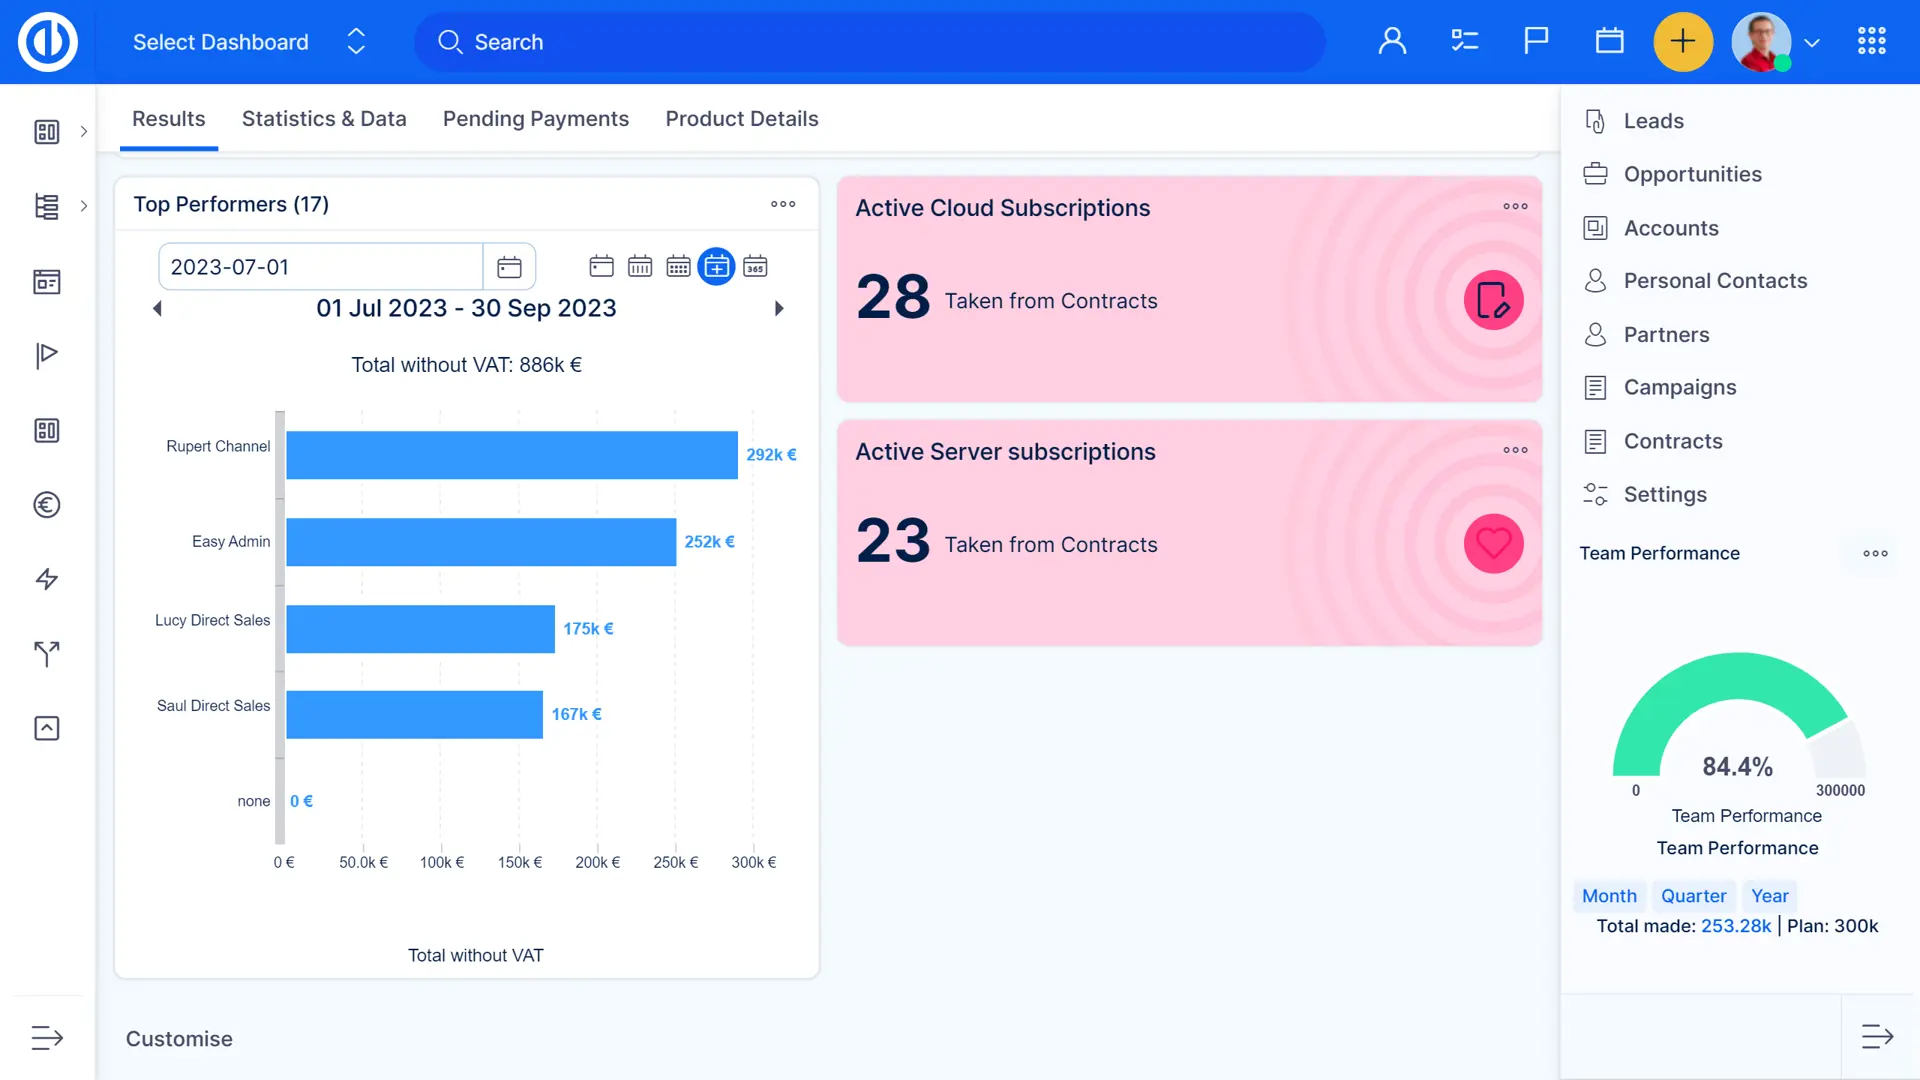The height and width of the screenshot is (1080, 1920).
Task: Expand the user avatar dropdown chevron
Action: click(1812, 43)
